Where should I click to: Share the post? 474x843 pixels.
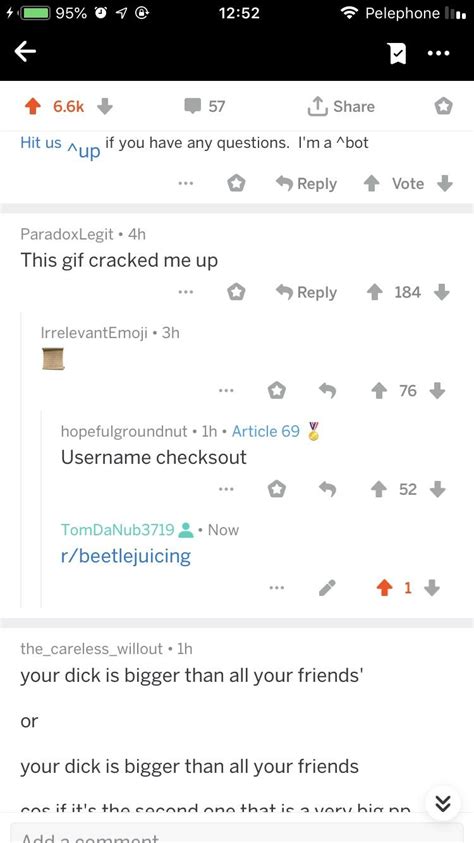point(341,106)
